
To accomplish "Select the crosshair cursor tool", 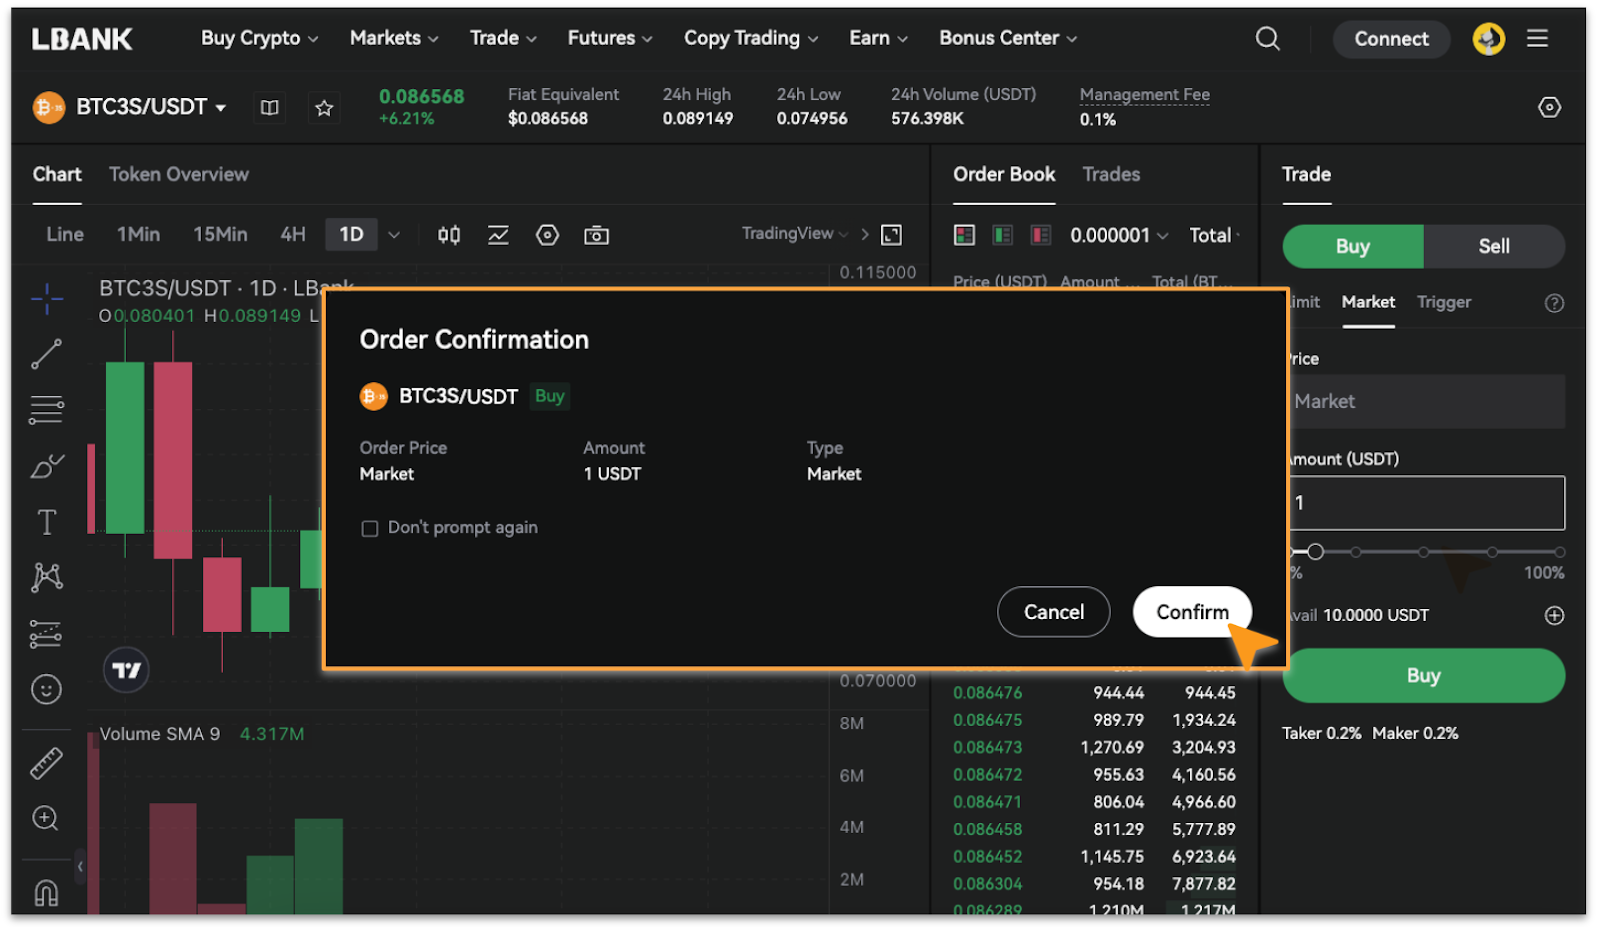I will tap(46, 299).
